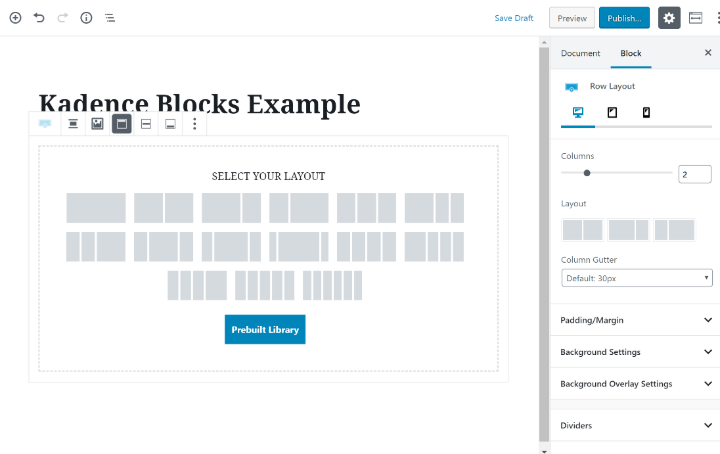The width and height of the screenshot is (720, 454).
Task: Click the Kadence Blocks controls icon
Action: click(695, 18)
